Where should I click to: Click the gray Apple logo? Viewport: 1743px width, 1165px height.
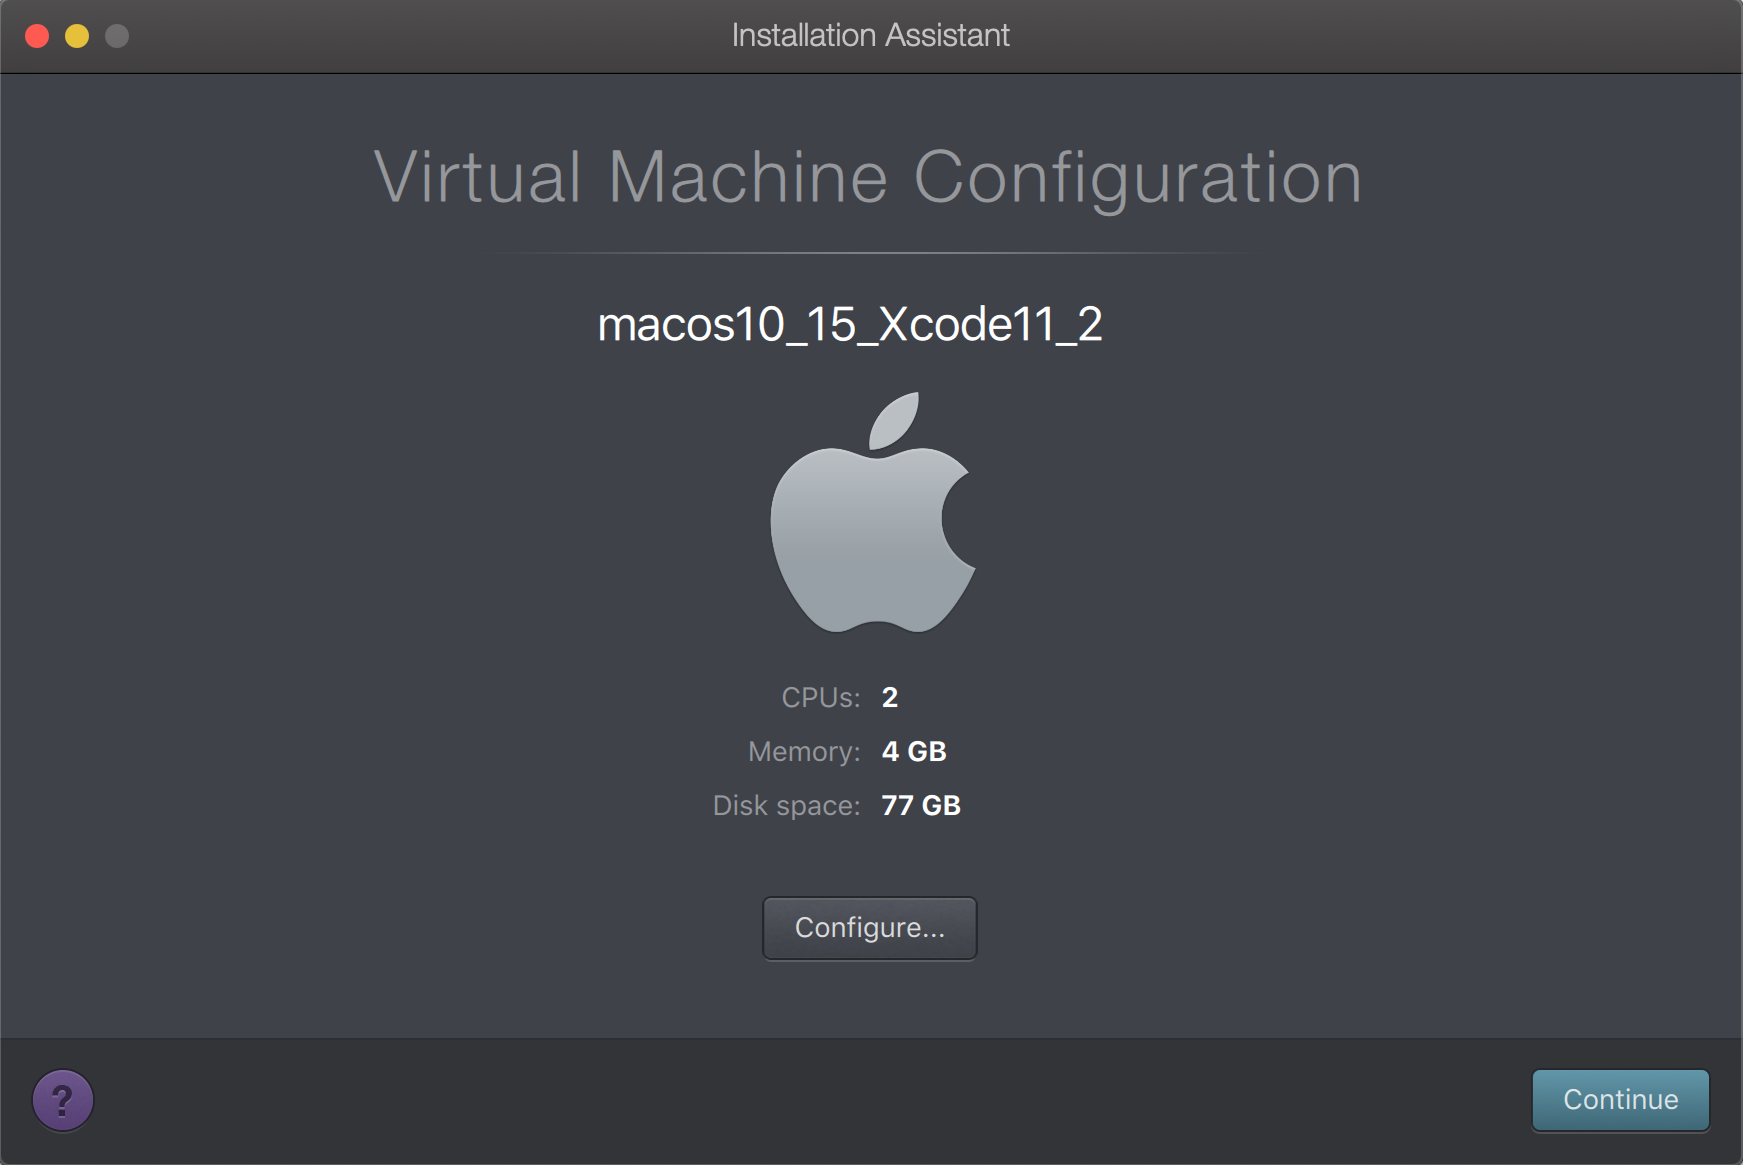(870, 530)
